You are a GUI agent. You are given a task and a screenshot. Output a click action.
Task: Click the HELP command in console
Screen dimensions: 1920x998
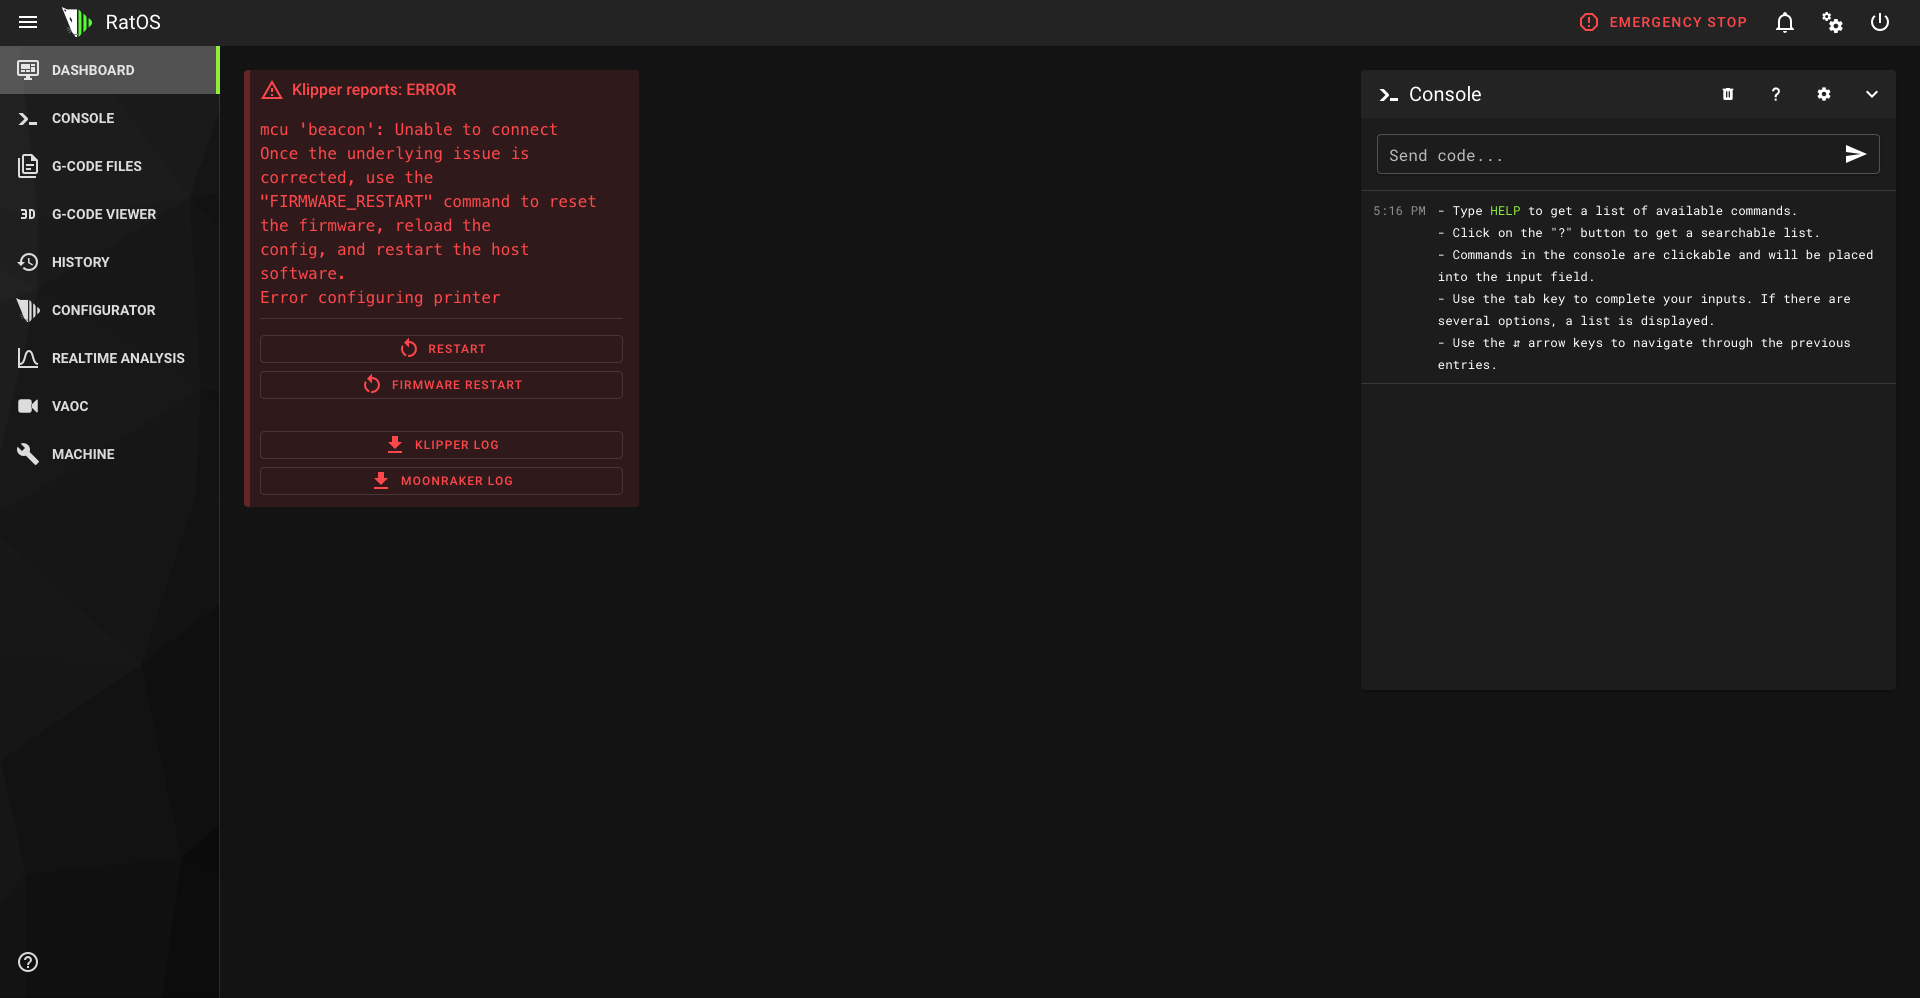click(x=1505, y=211)
